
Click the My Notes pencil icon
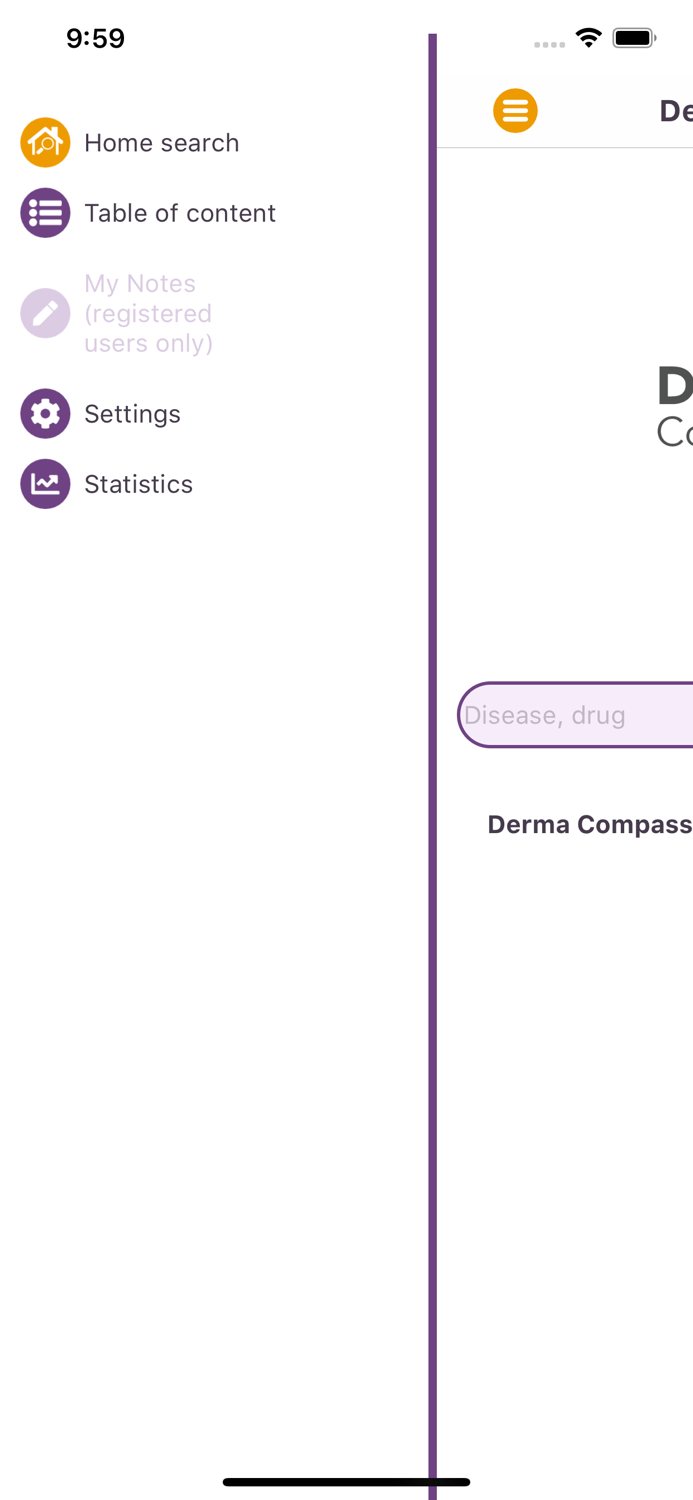(x=45, y=313)
